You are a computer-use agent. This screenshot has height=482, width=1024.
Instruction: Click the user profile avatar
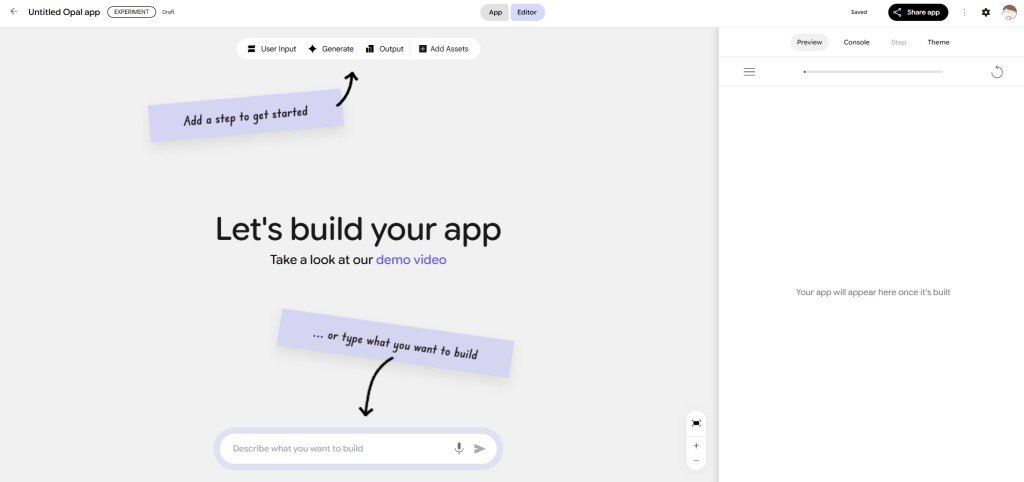[x=1009, y=12]
